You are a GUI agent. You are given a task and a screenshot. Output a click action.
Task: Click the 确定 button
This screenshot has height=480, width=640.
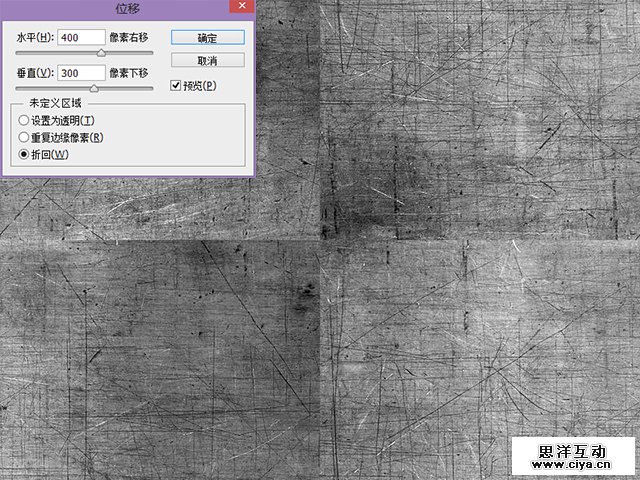[208, 38]
